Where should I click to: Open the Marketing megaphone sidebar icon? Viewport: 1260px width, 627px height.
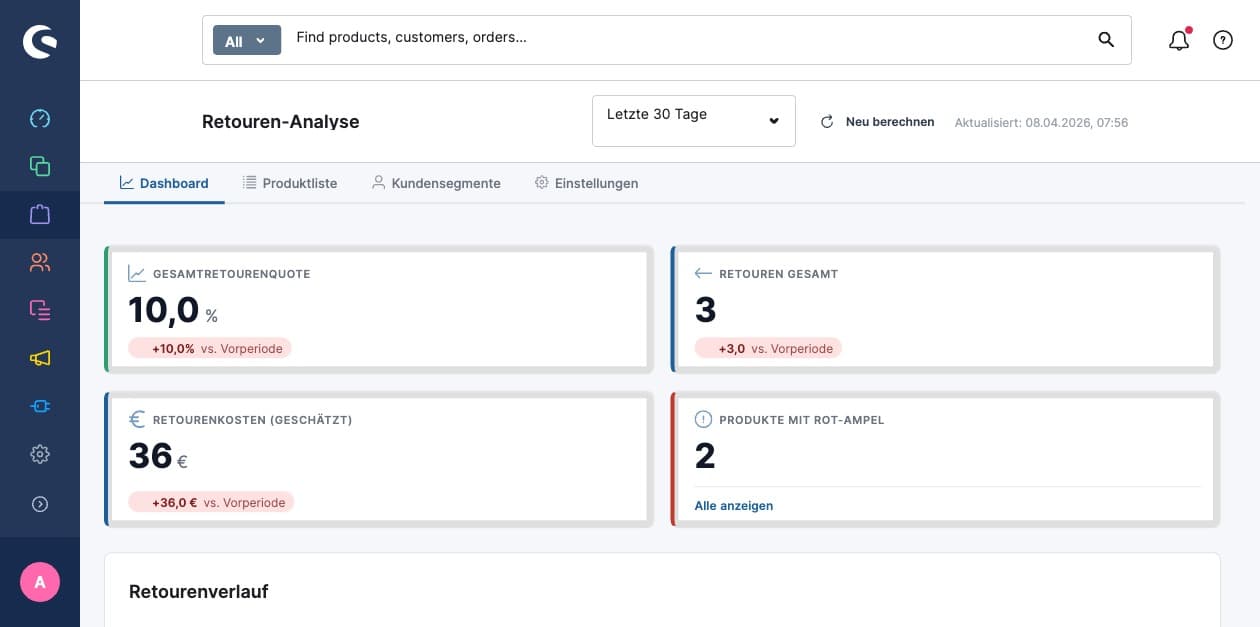[x=40, y=358]
